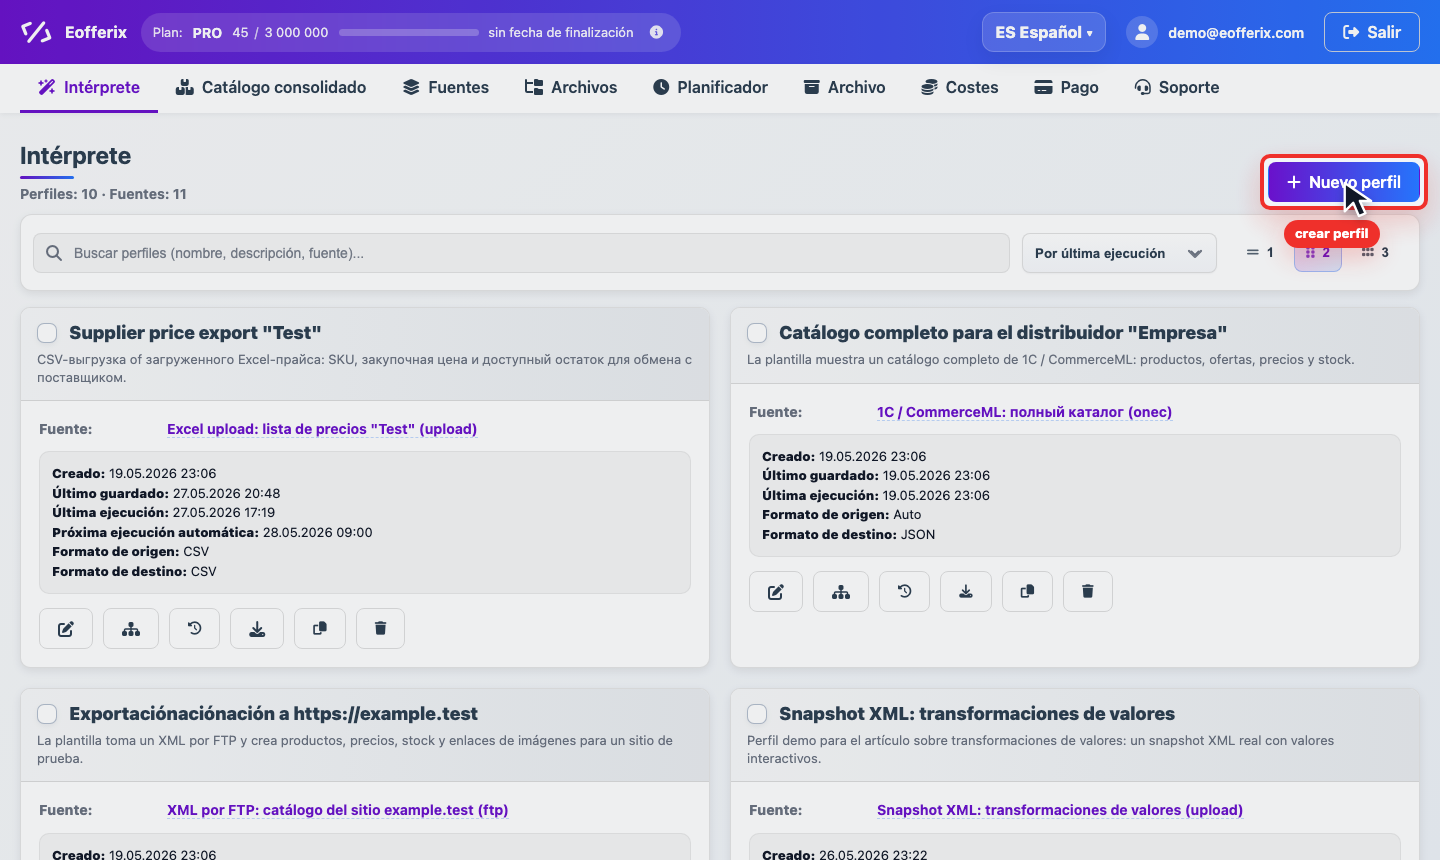1440x860 pixels.
Task: Log out with the Salir button
Action: 1372,32
